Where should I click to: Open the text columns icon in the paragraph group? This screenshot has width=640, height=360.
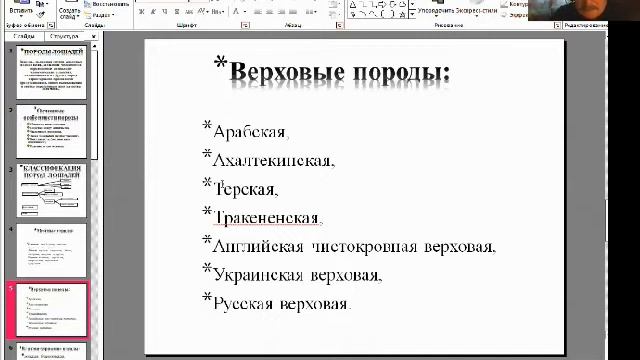310,12
